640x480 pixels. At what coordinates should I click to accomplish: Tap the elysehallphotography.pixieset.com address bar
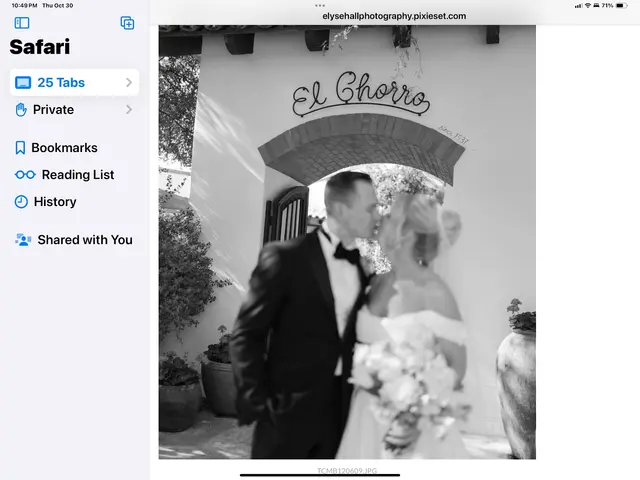394,16
